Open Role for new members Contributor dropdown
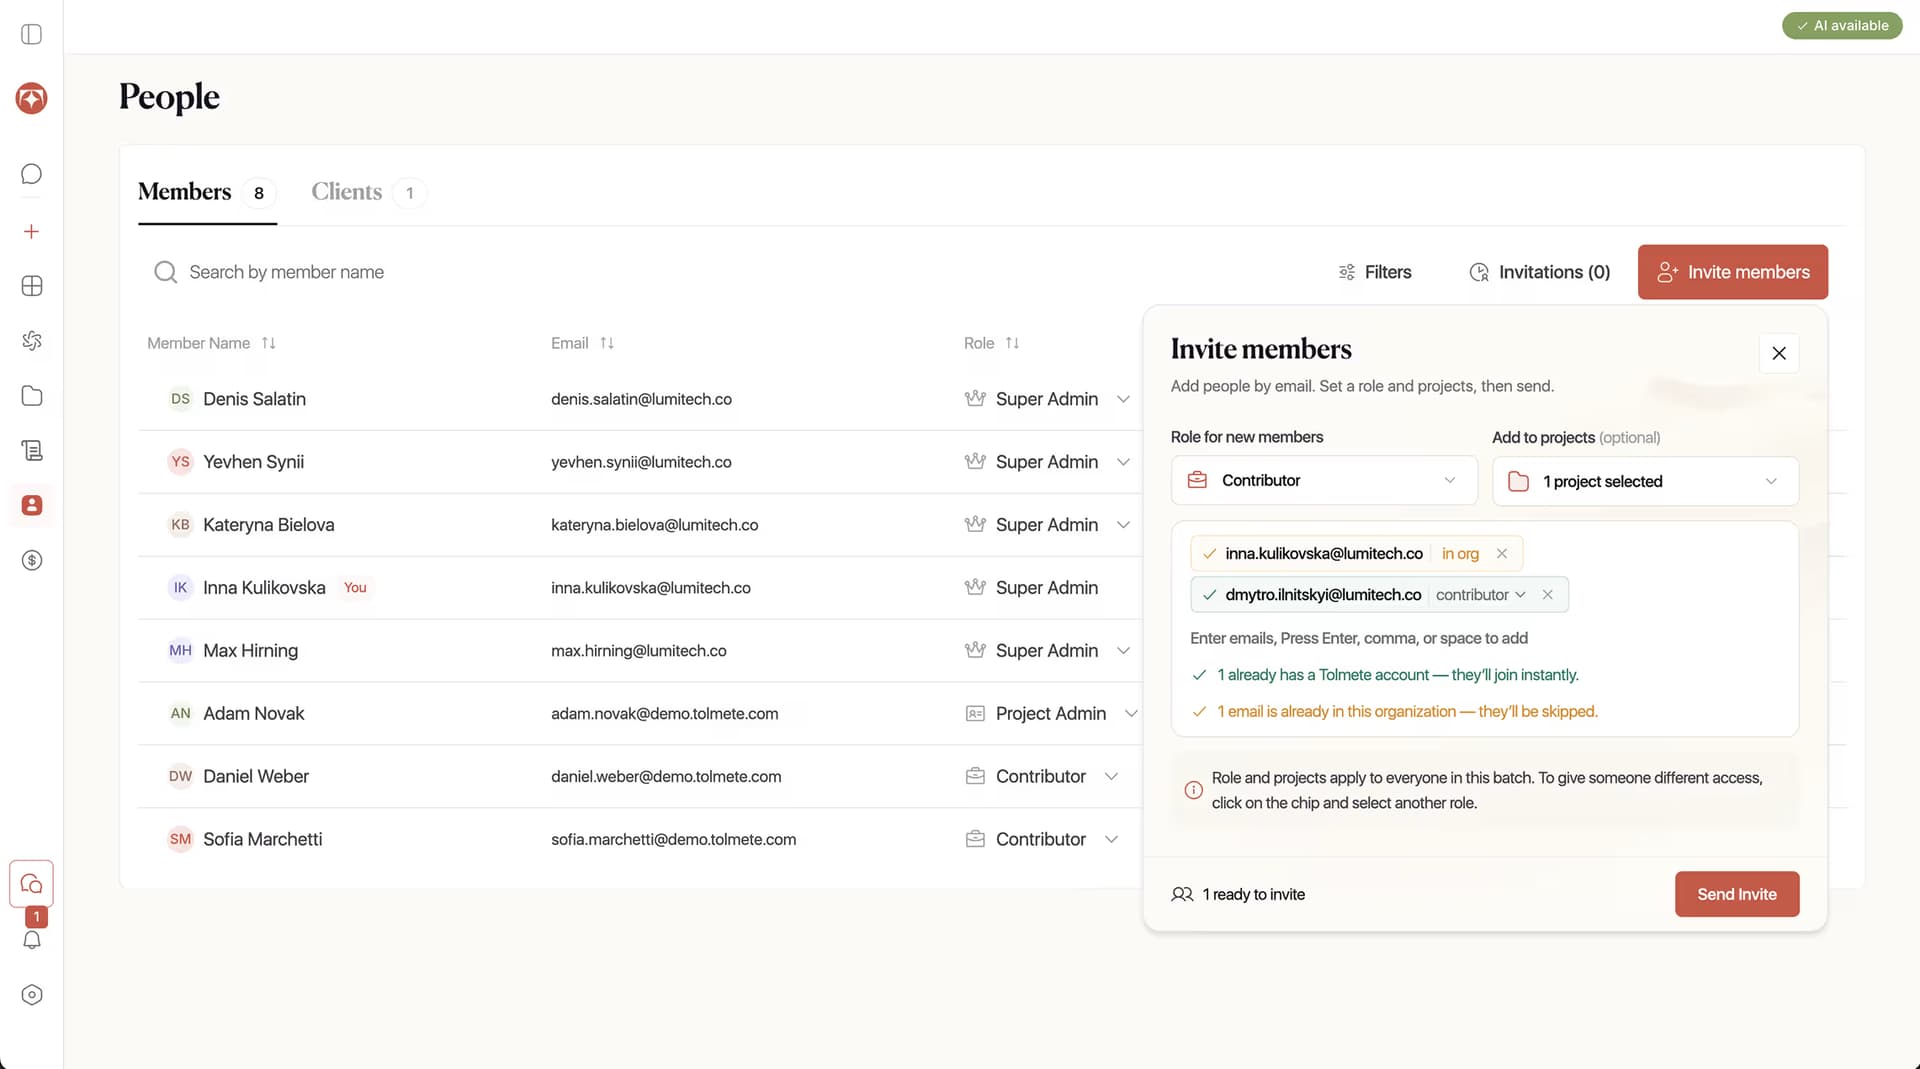1920x1069 pixels. pyautogui.click(x=1324, y=481)
